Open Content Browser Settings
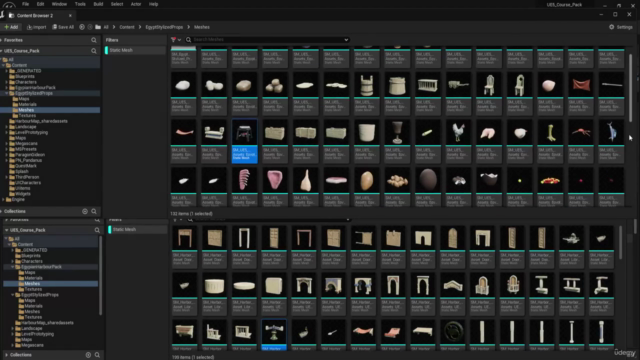Viewport: 640px width, 360px height. (x=620, y=27)
